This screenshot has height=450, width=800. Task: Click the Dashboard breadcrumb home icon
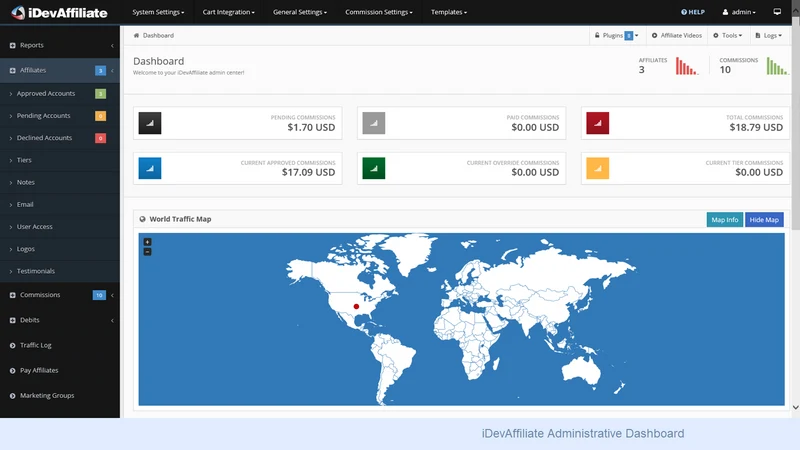point(136,35)
